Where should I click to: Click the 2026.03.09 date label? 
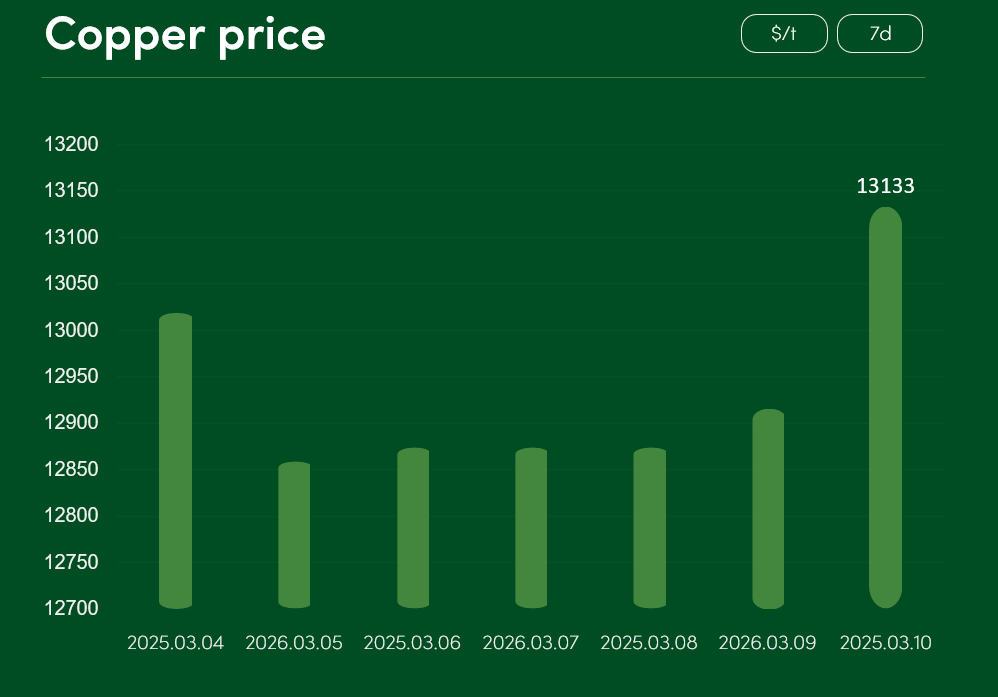(x=767, y=643)
